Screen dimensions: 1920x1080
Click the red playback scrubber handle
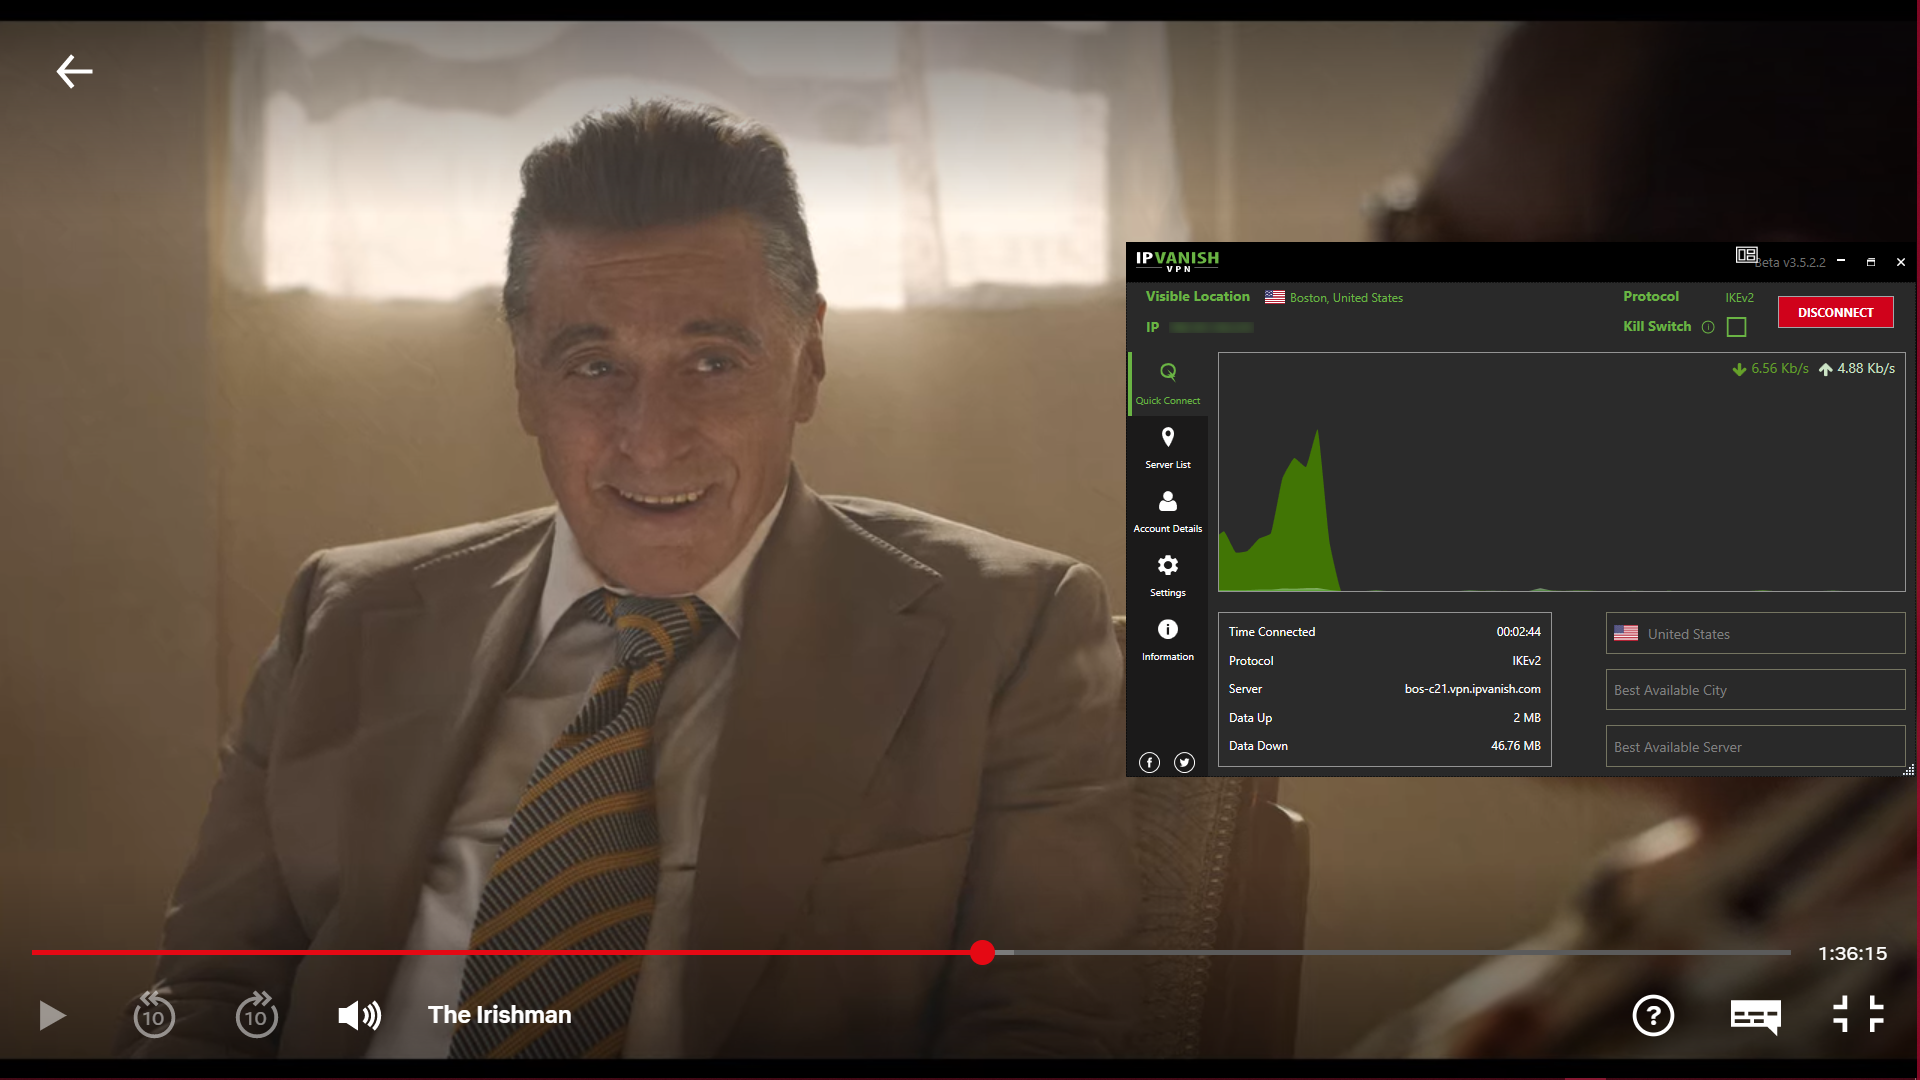tap(982, 952)
